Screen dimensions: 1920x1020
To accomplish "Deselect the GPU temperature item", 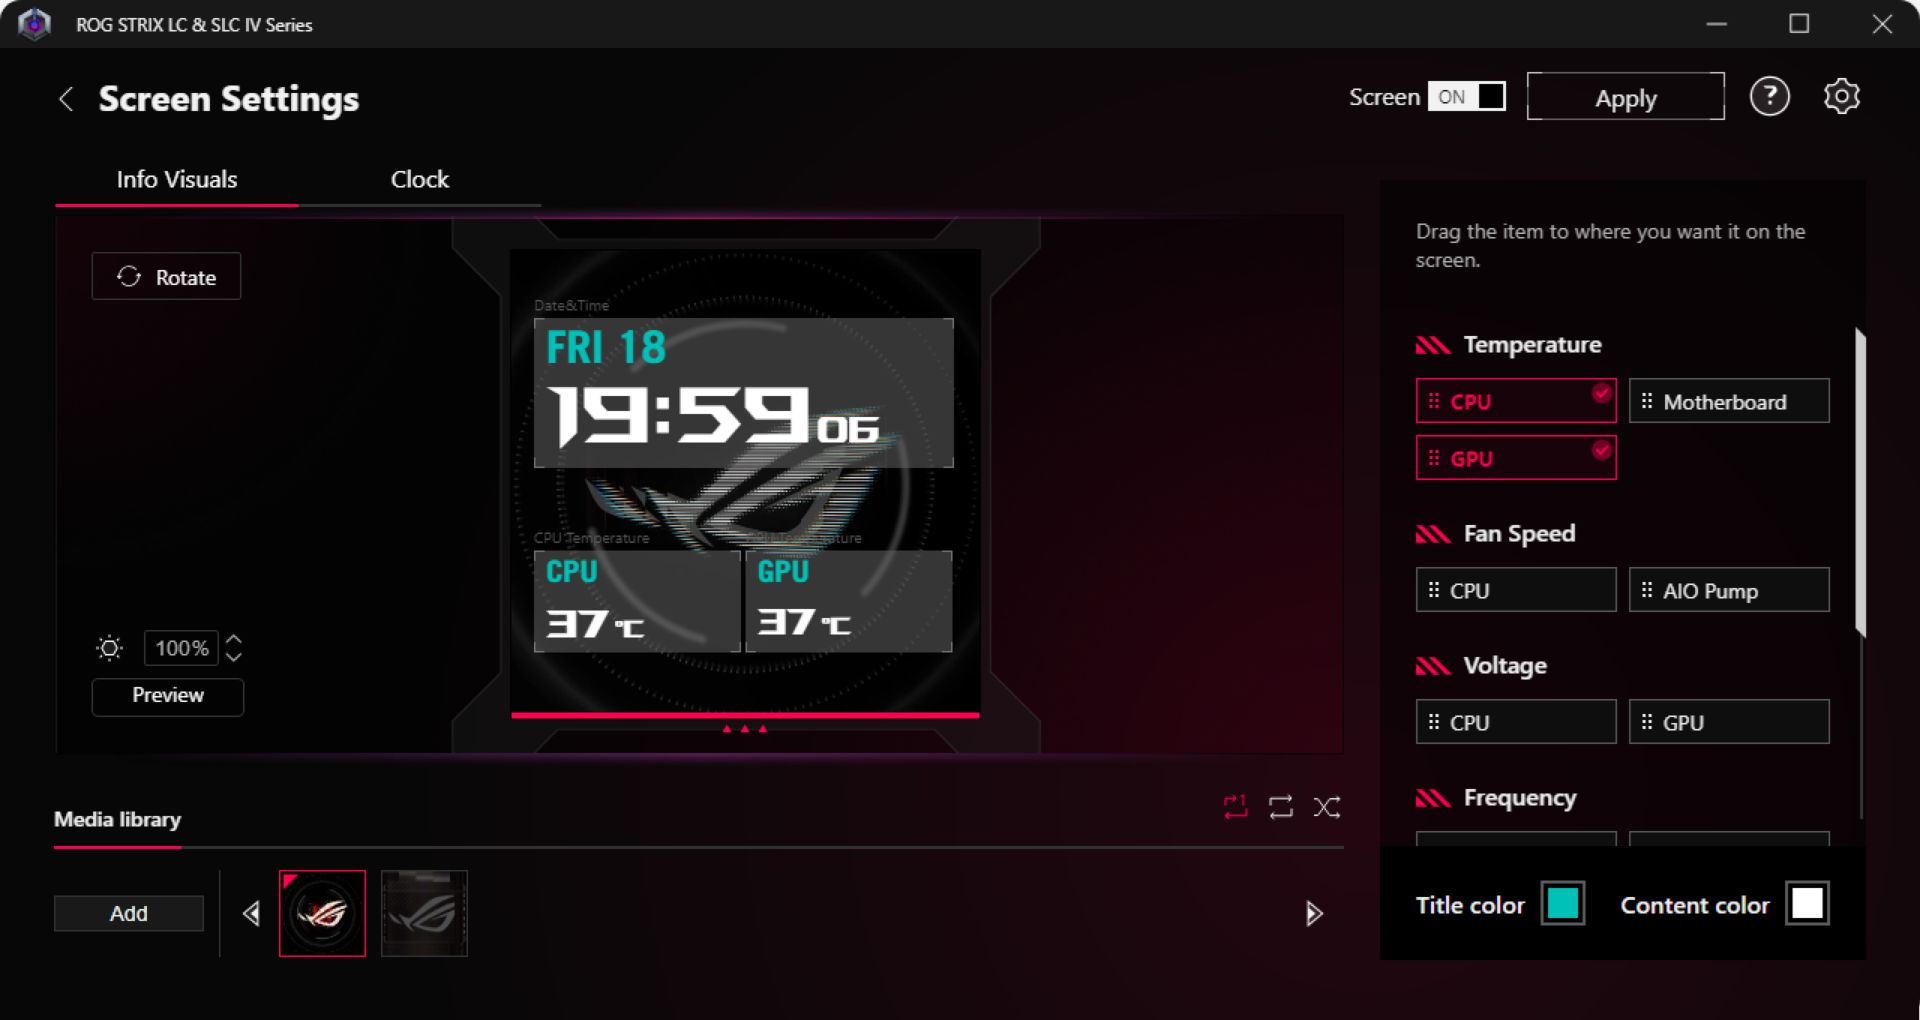I will point(1516,458).
